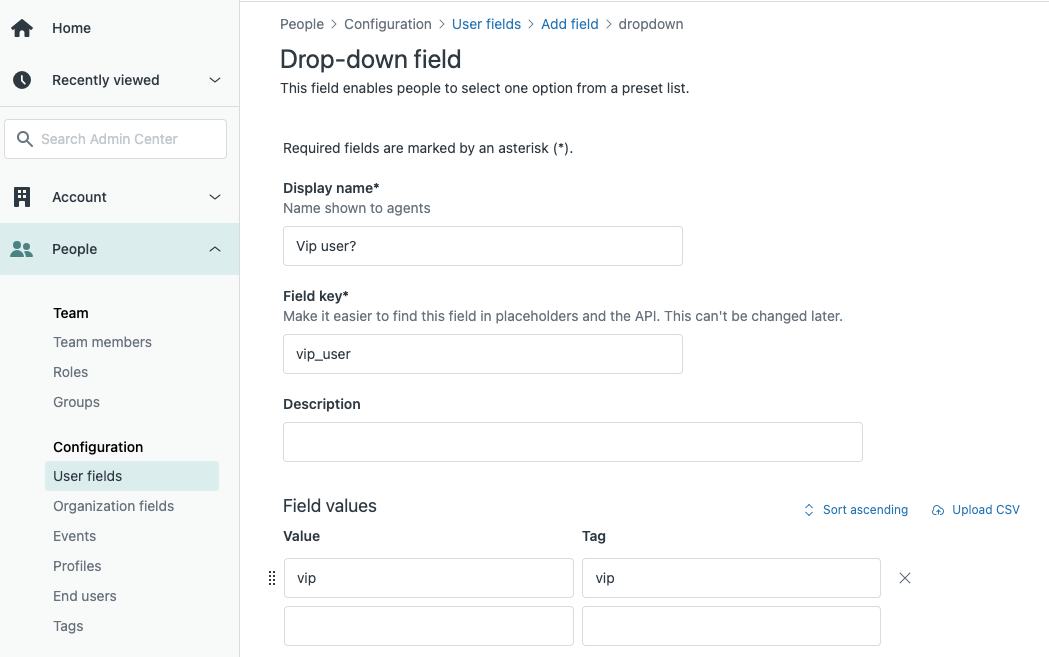The image size is (1049, 657).
Task: Focus the Display name input
Action: coord(482,246)
